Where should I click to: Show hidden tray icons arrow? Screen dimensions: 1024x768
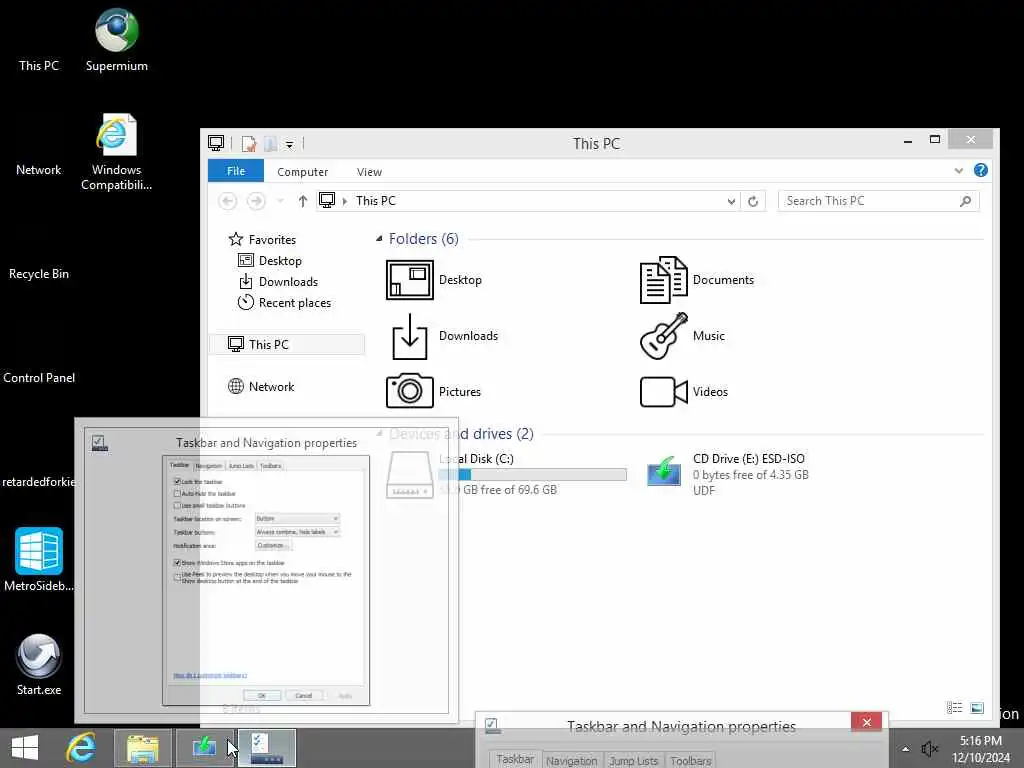pos(905,749)
